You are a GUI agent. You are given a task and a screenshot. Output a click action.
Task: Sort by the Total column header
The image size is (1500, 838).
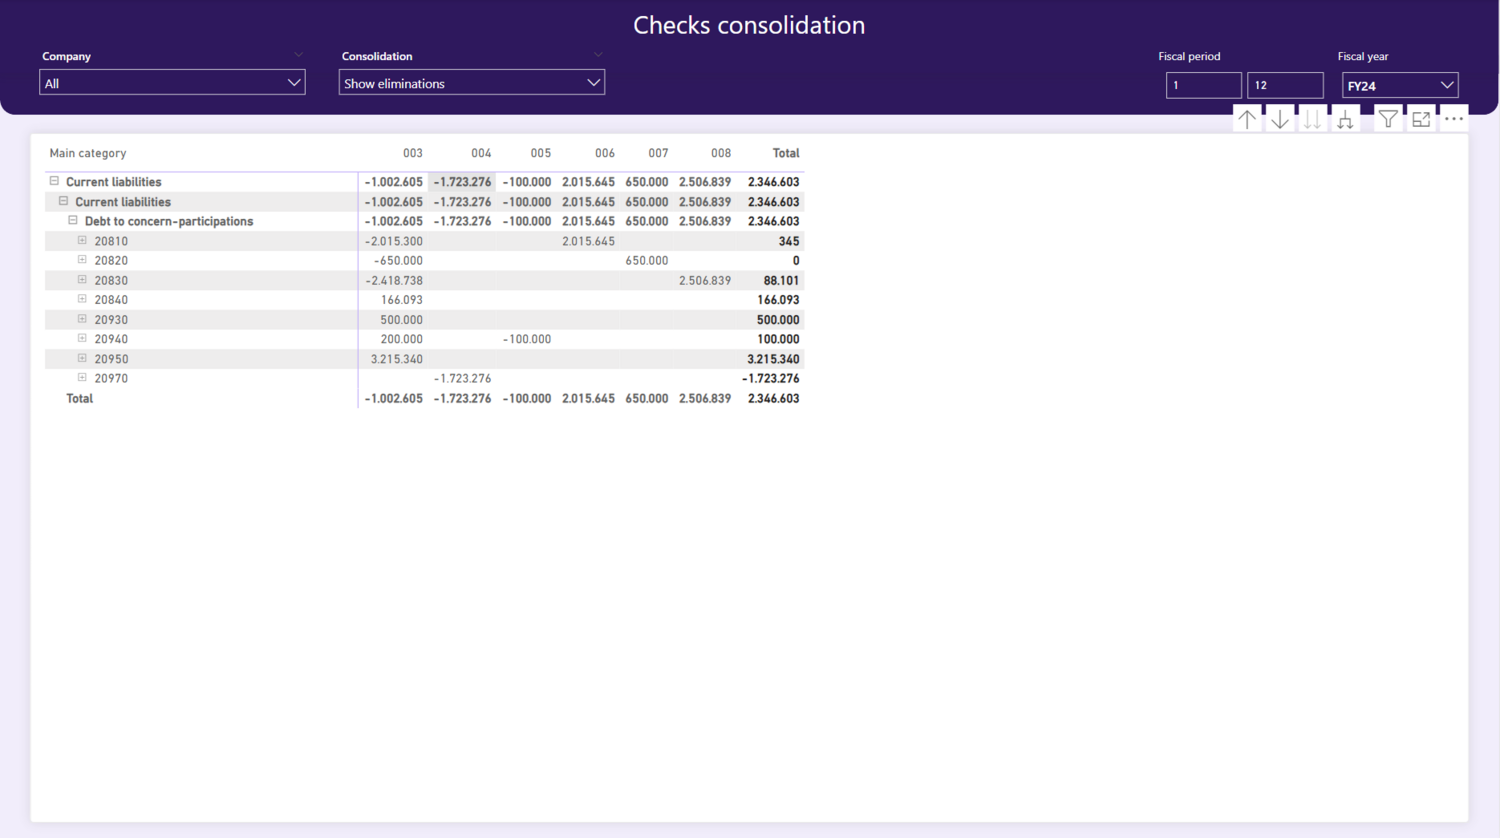click(786, 153)
